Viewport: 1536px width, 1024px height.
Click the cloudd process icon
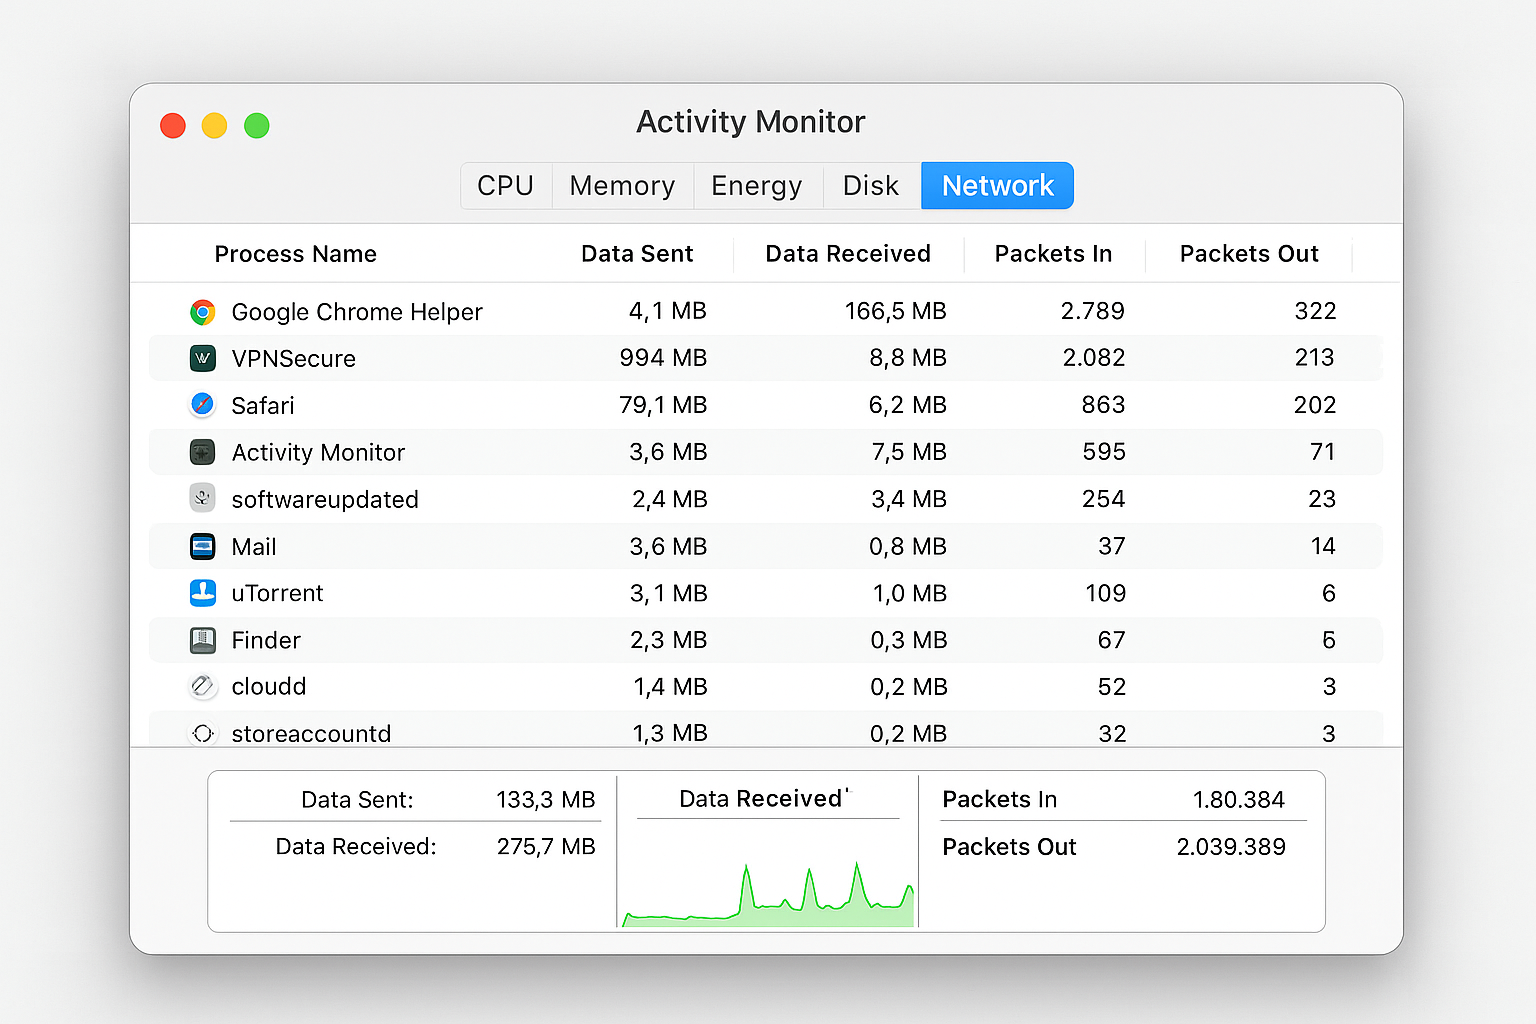click(203, 686)
